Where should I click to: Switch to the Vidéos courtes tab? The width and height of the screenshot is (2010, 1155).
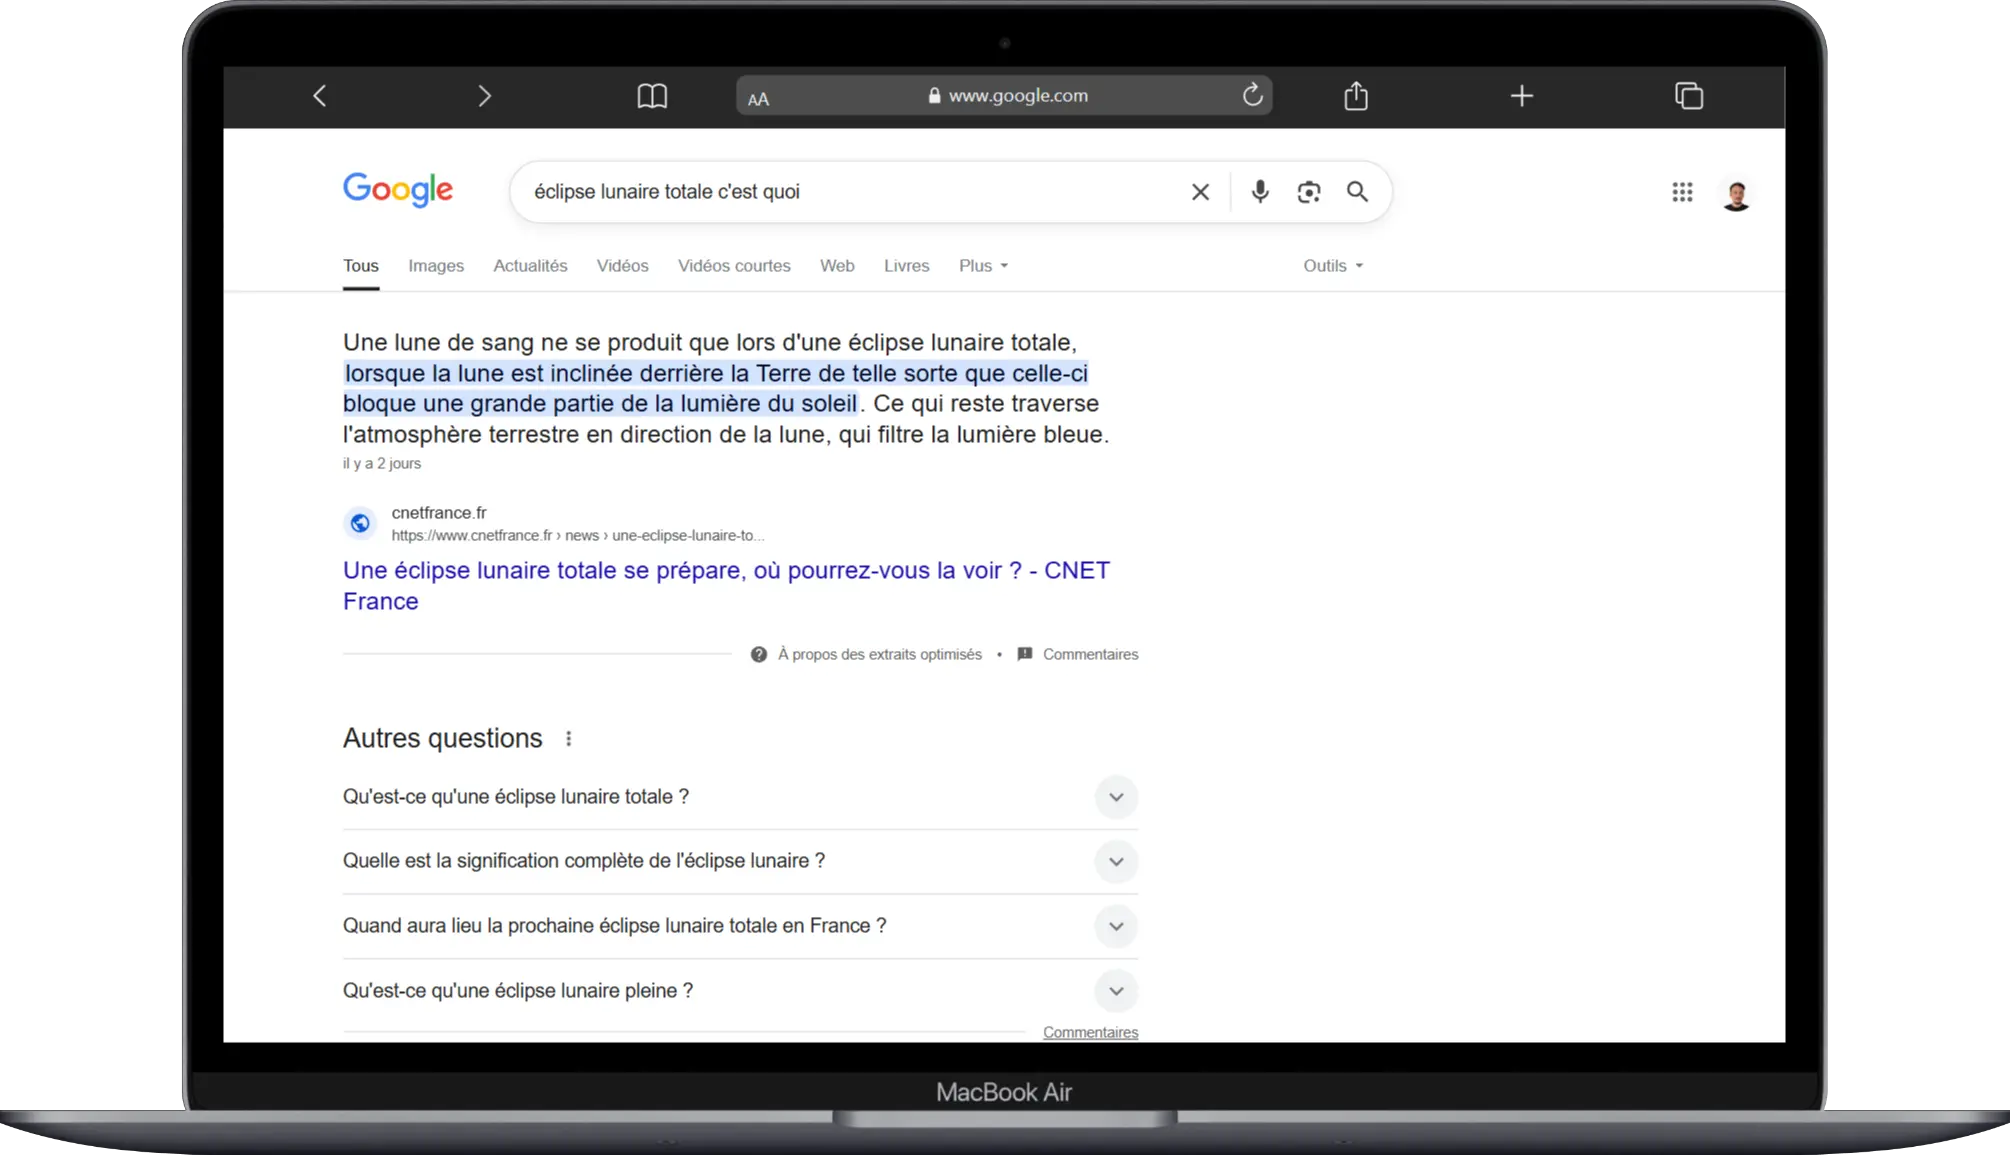point(734,266)
